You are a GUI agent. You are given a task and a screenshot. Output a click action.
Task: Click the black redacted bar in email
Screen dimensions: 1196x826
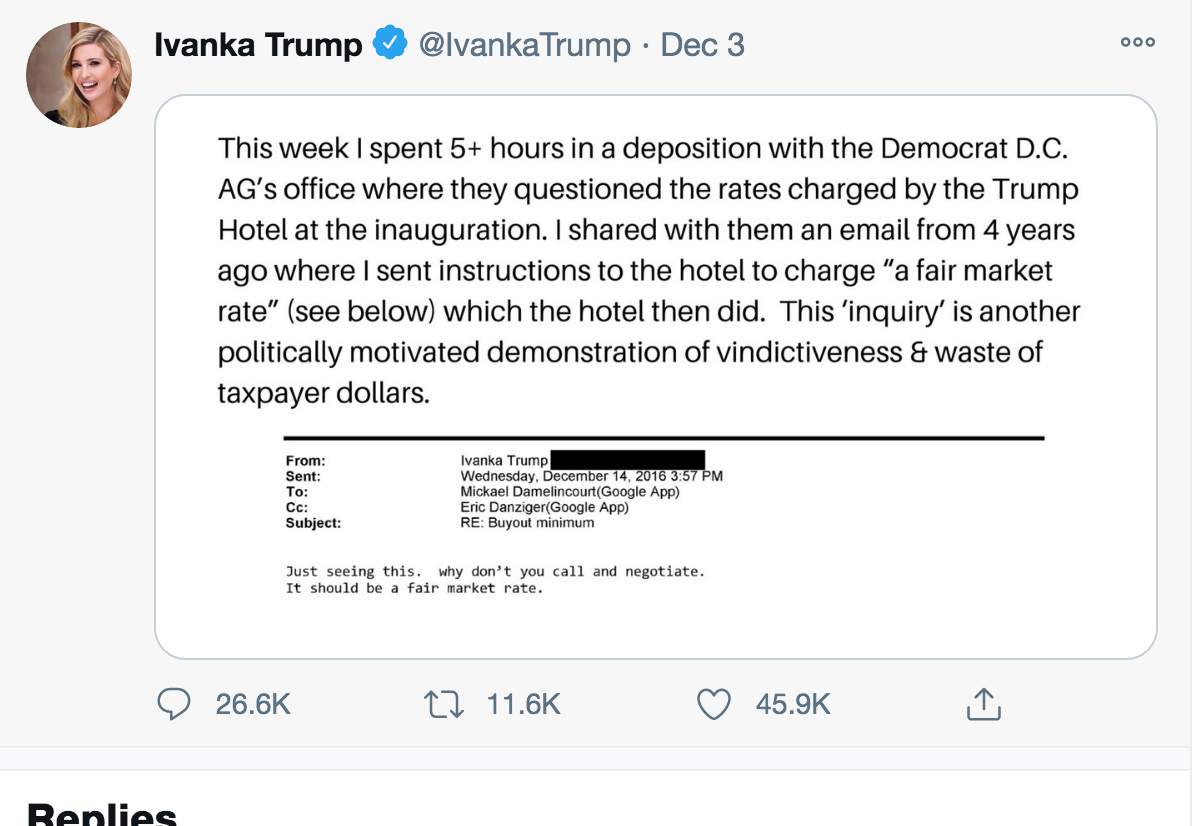(x=628, y=460)
